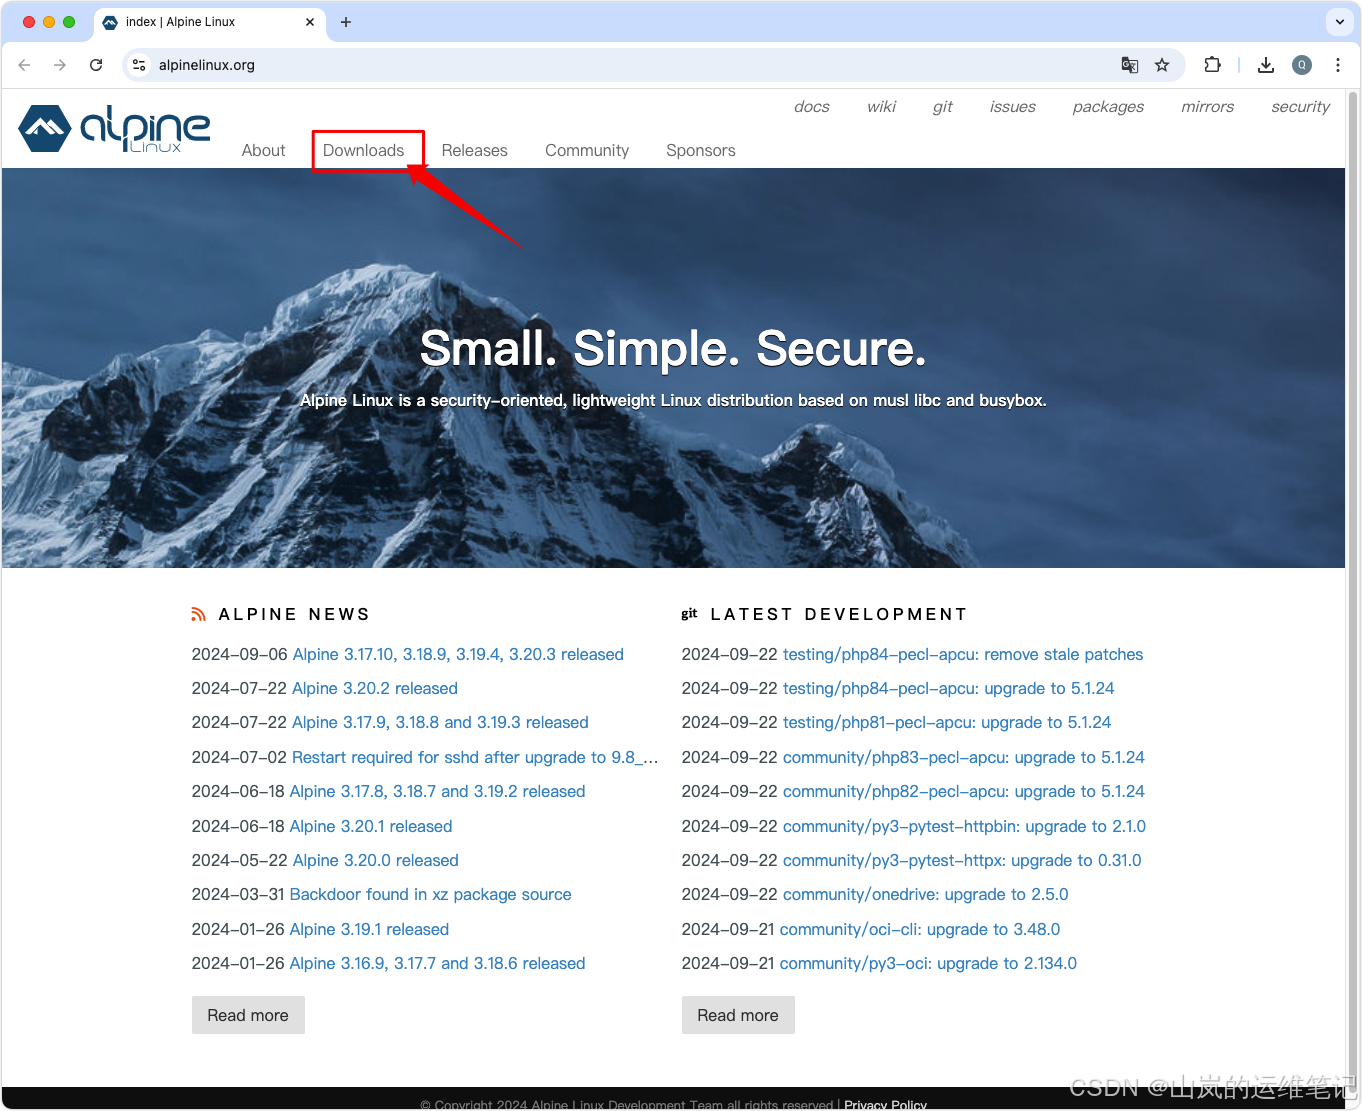Open 'Restart required for sshd' news item
This screenshot has width=1362, height=1111.
(475, 757)
